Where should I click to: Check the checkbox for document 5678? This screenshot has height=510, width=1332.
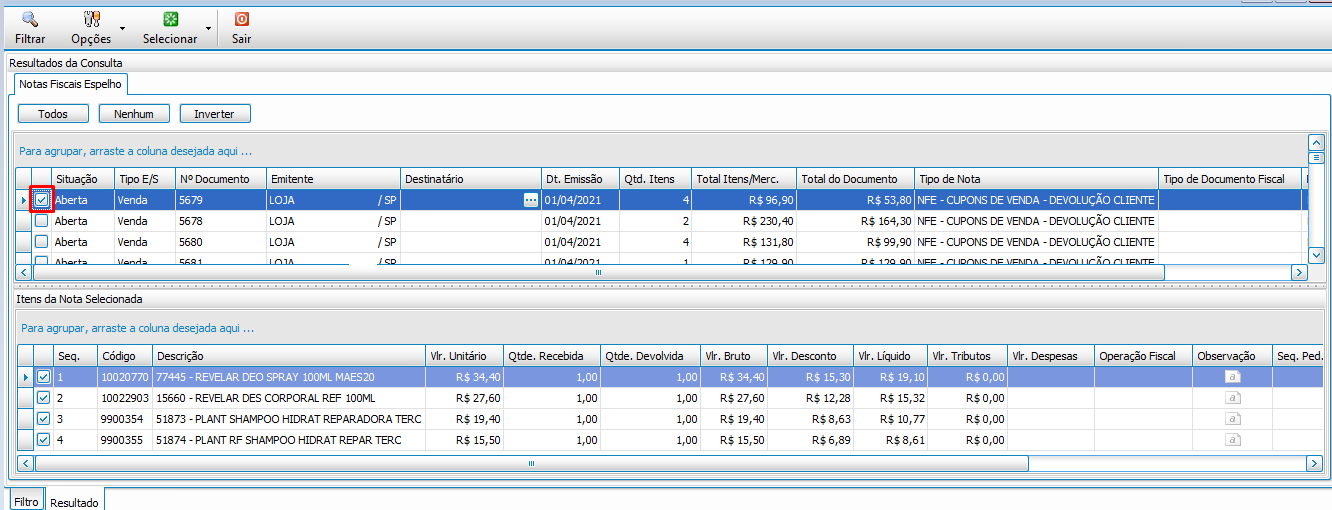pyautogui.click(x=41, y=221)
